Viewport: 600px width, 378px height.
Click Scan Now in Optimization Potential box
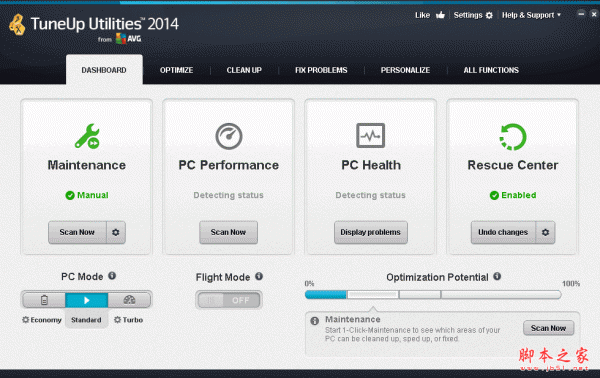click(x=548, y=328)
